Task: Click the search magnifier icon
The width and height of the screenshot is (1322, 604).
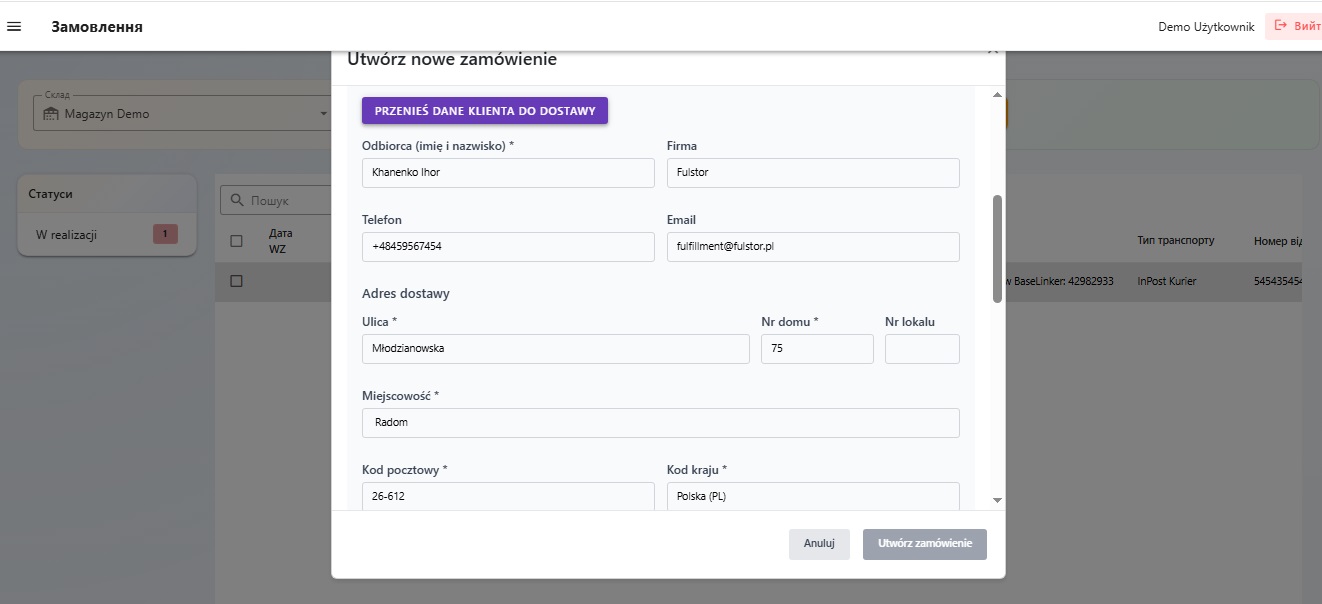Action: coord(237,200)
